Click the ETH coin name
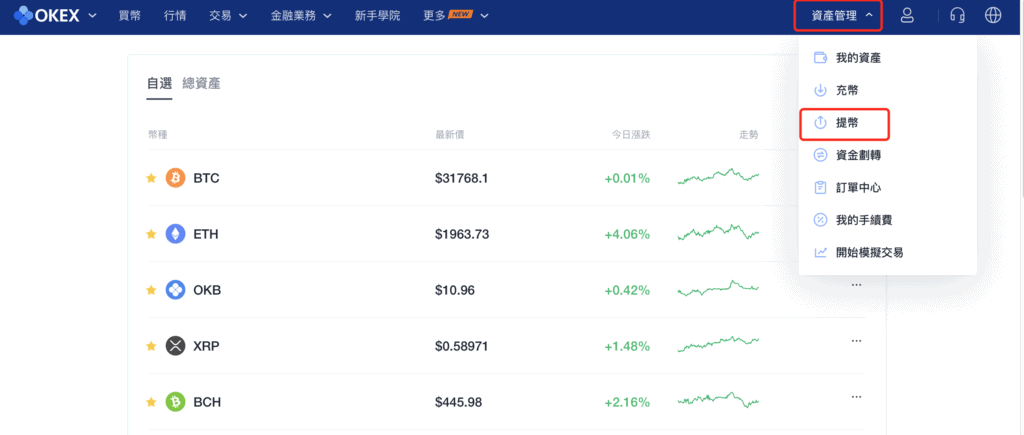The image size is (1024, 435). (x=206, y=234)
